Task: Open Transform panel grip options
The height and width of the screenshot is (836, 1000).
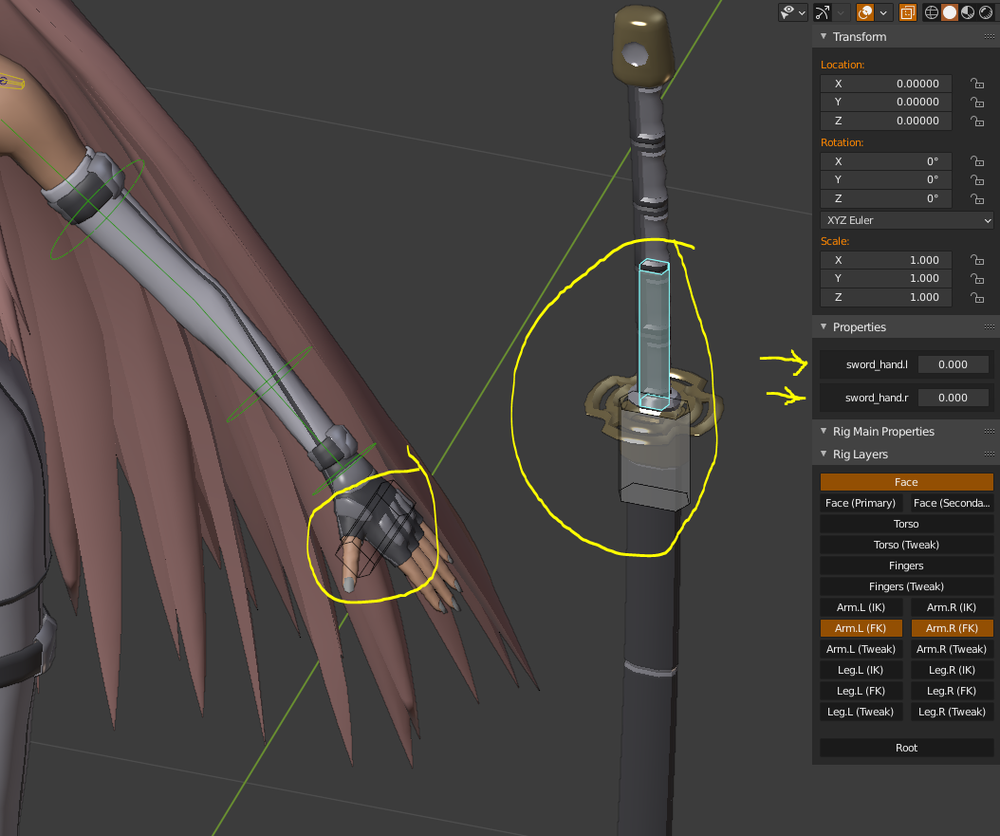Action: pyautogui.click(x=989, y=36)
